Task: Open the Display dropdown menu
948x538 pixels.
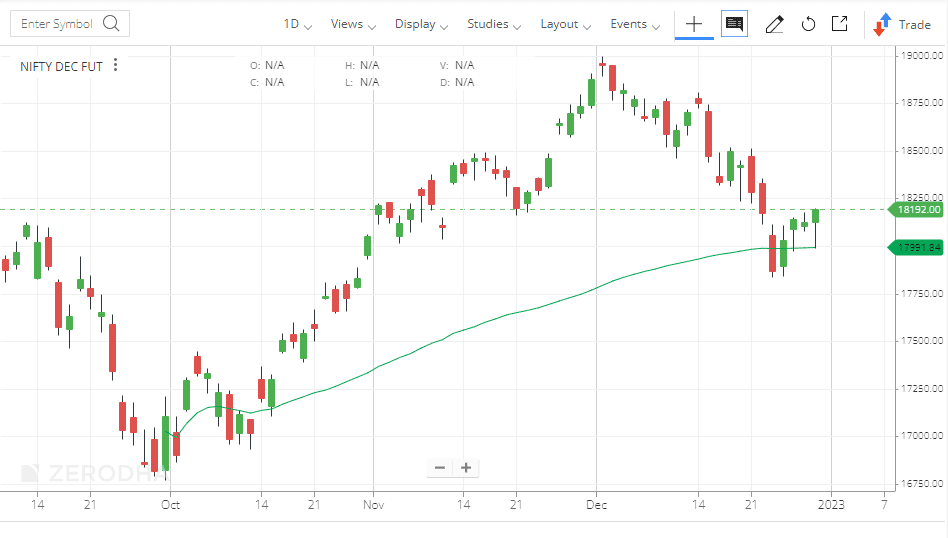Action: pos(421,24)
